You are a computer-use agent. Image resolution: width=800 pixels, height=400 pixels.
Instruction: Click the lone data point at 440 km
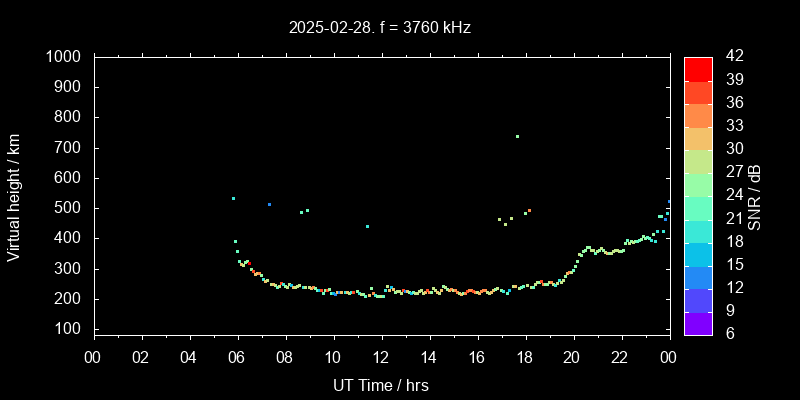pyautogui.click(x=367, y=226)
